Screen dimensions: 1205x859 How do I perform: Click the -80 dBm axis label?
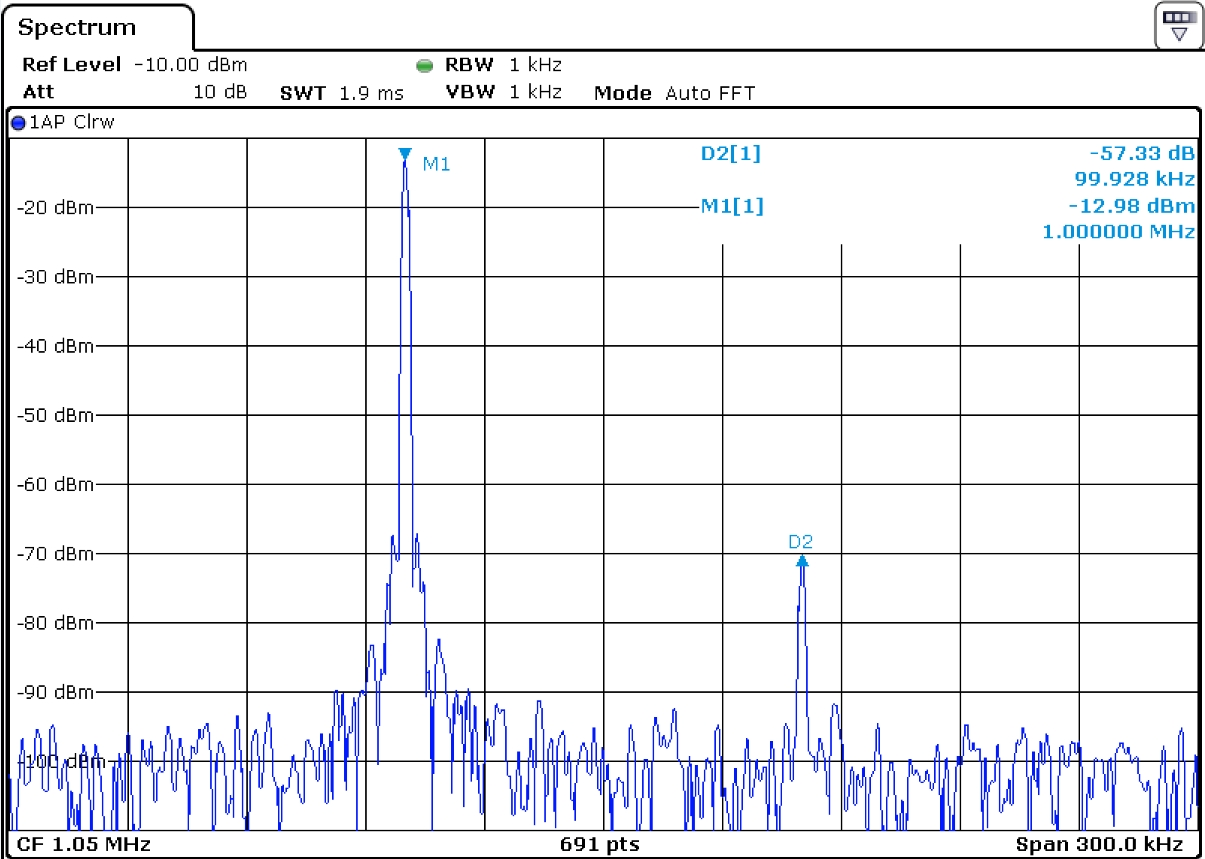pos(55,623)
